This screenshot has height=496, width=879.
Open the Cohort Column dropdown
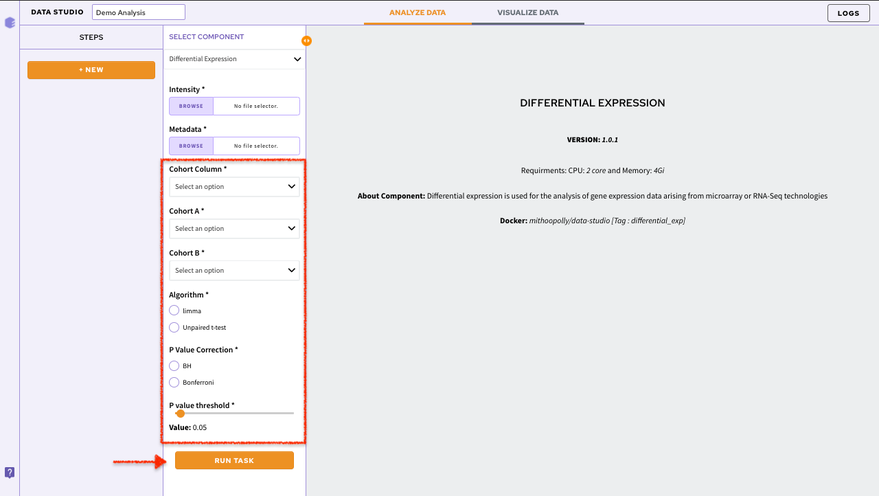click(234, 186)
